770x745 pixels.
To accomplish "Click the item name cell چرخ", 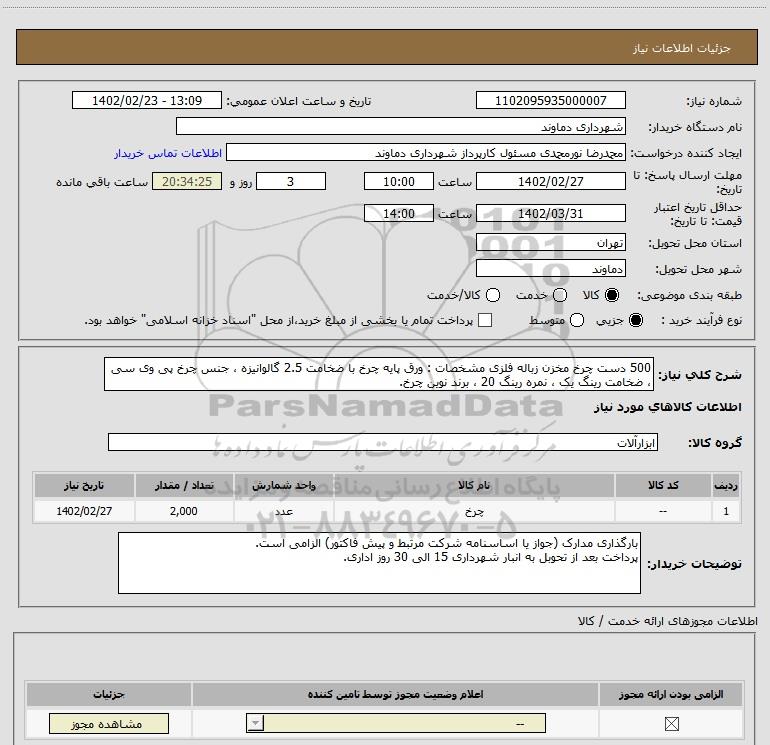I will [x=474, y=511].
